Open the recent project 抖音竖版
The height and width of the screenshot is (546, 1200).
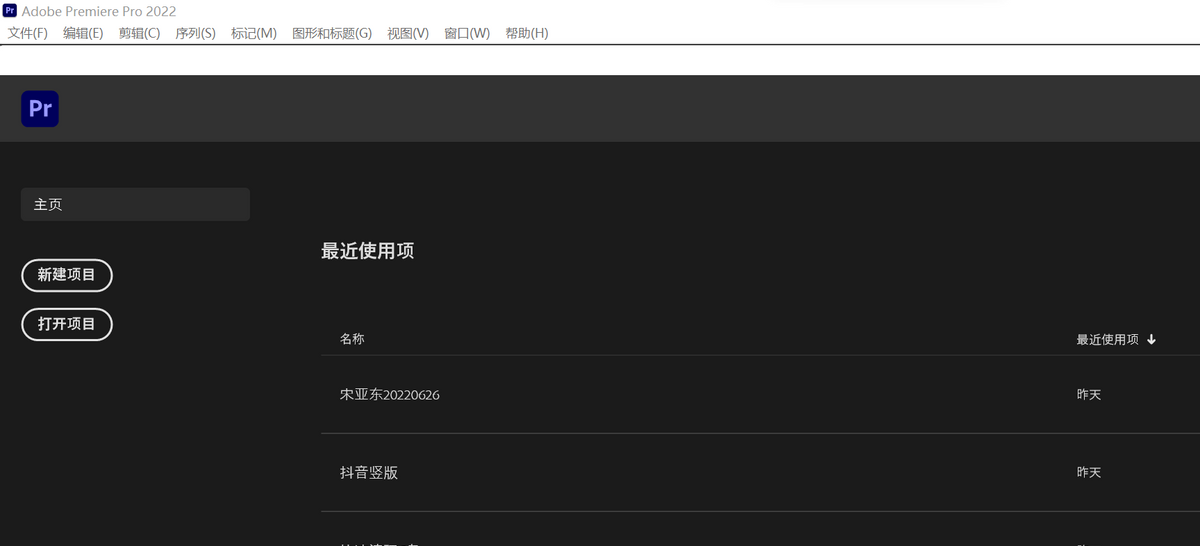click(x=369, y=472)
